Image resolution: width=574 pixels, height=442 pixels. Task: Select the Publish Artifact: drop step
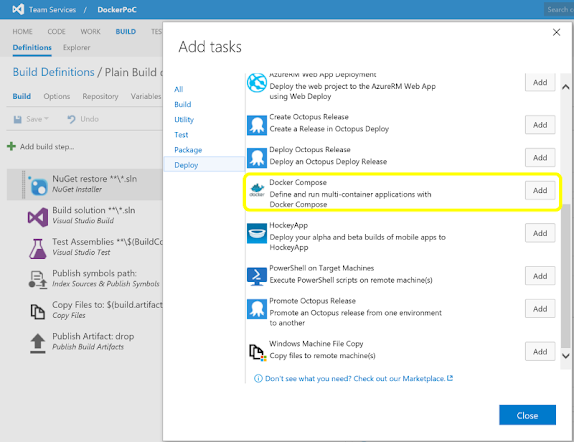click(x=93, y=341)
